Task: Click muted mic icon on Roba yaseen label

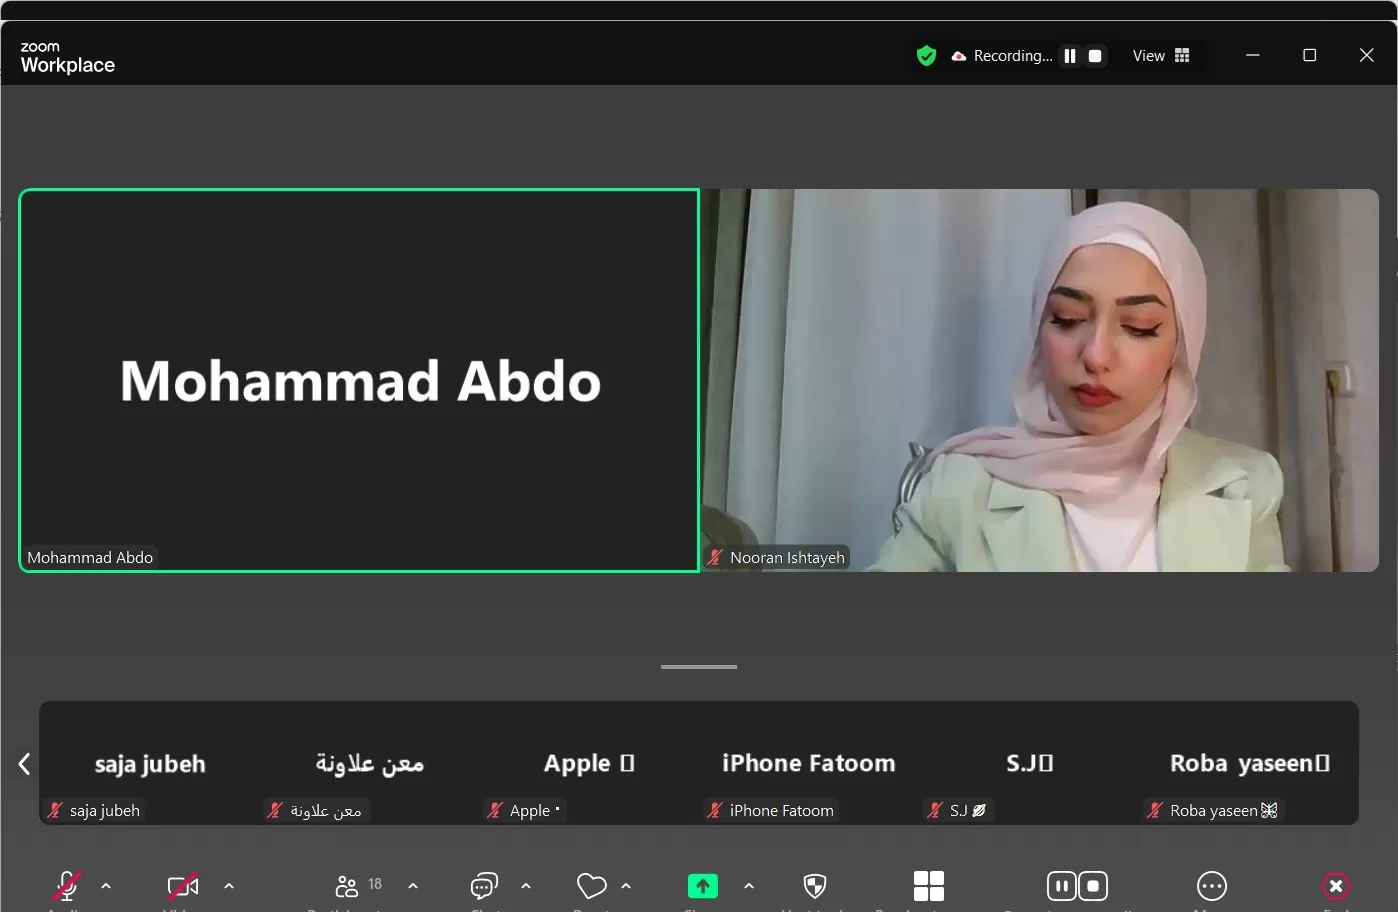Action: pyautogui.click(x=1155, y=810)
